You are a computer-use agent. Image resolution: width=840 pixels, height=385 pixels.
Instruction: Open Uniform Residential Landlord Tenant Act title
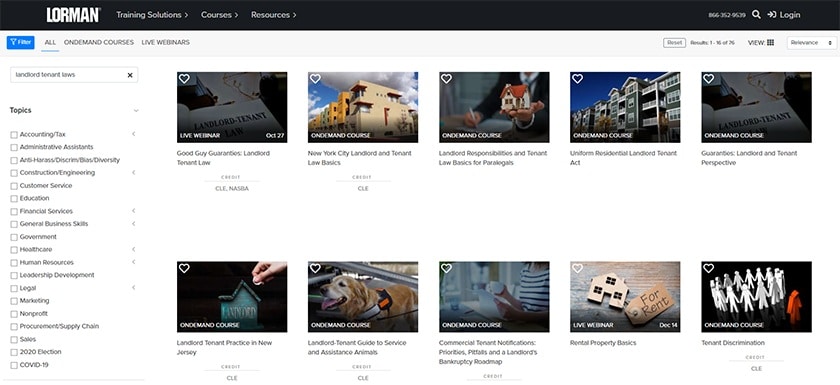pos(624,158)
